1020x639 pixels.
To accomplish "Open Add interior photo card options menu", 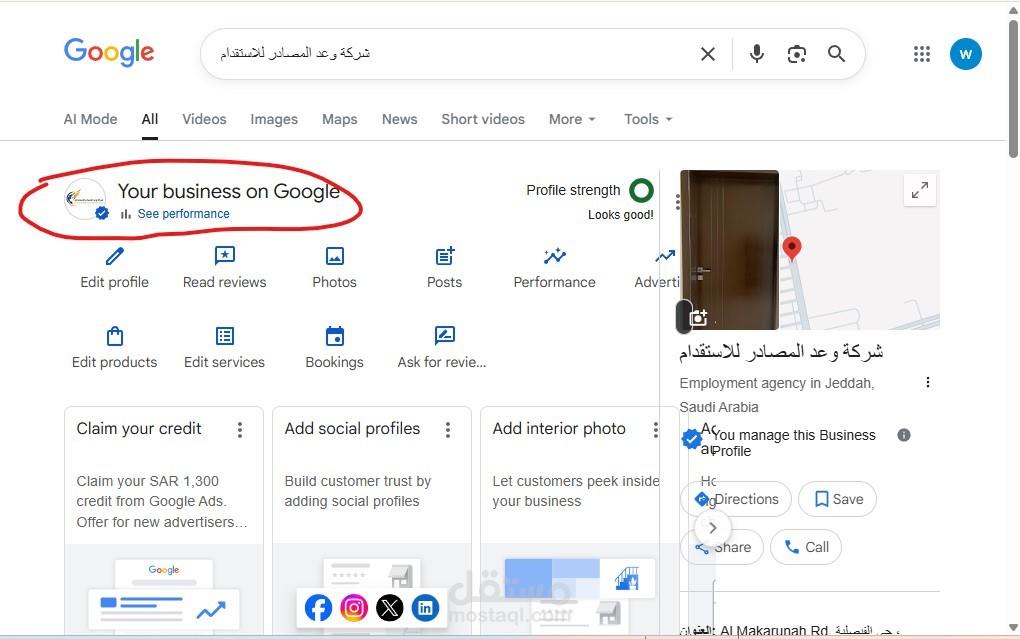I will [655, 429].
